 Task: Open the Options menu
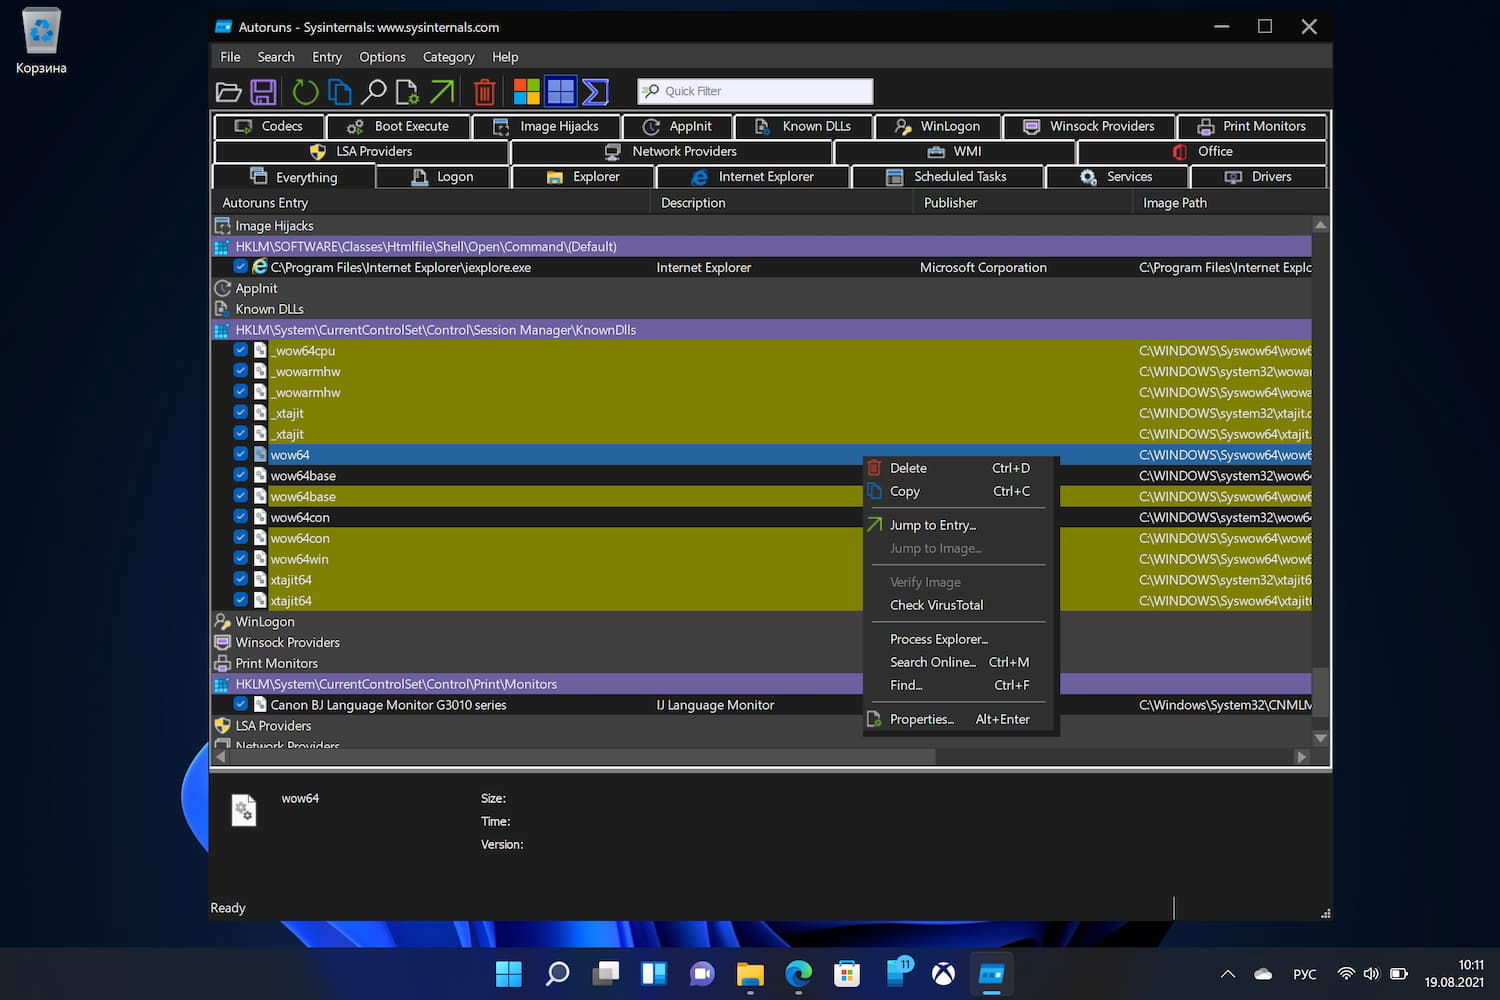pos(382,57)
